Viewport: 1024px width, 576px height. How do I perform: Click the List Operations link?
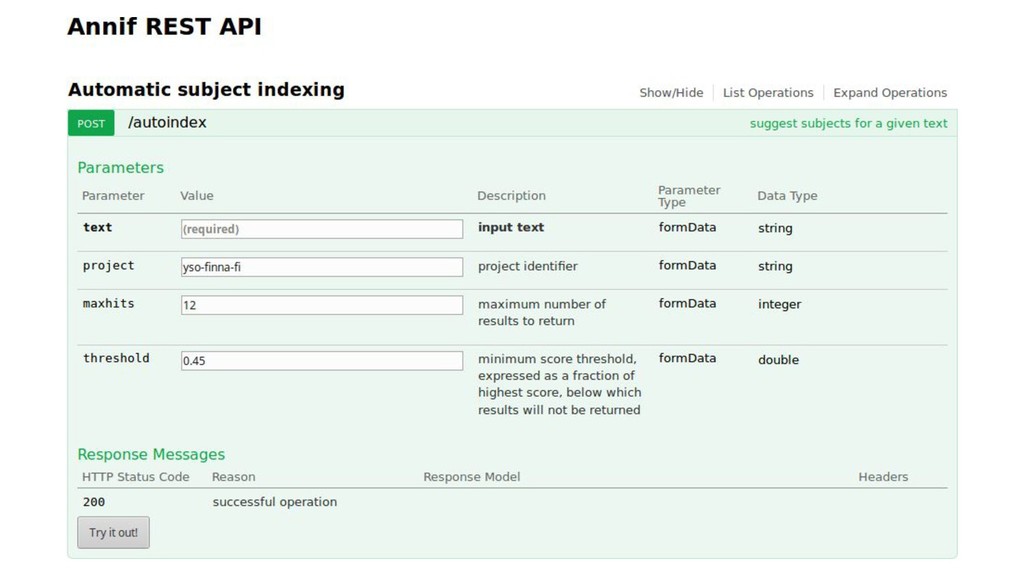click(768, 93)
